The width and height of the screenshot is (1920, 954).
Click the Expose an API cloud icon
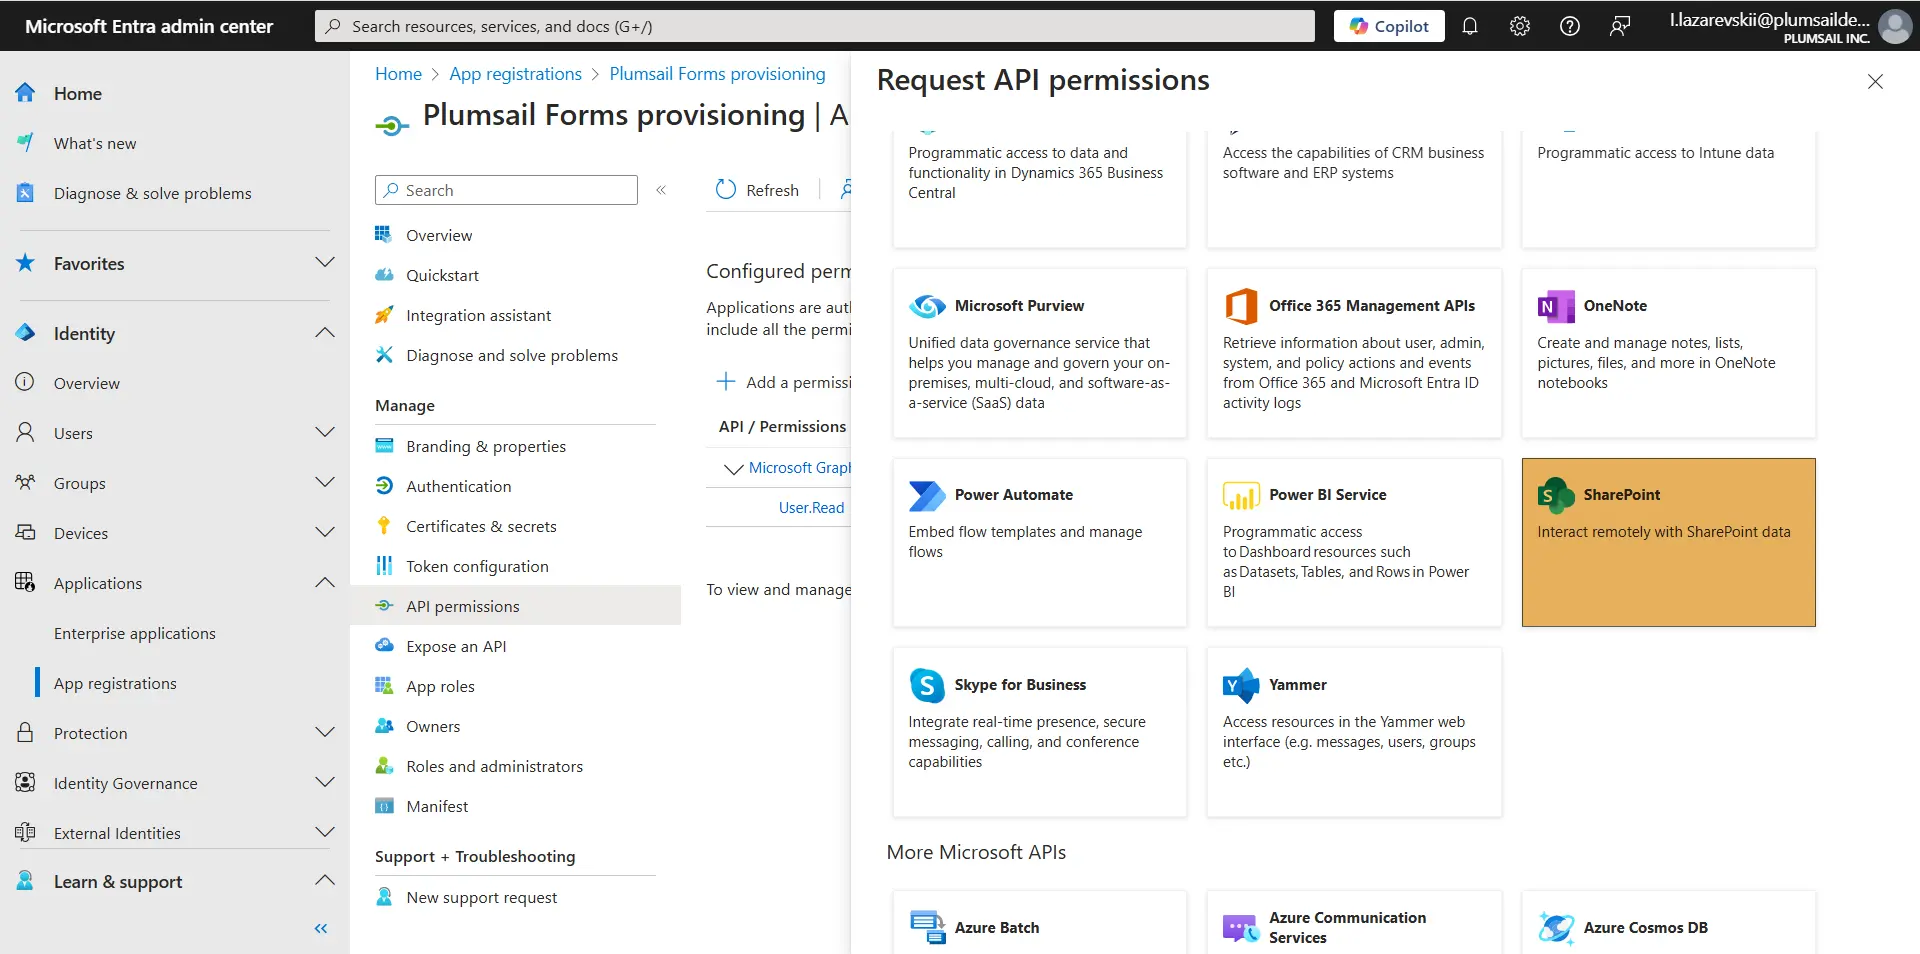tap(384, 646)
